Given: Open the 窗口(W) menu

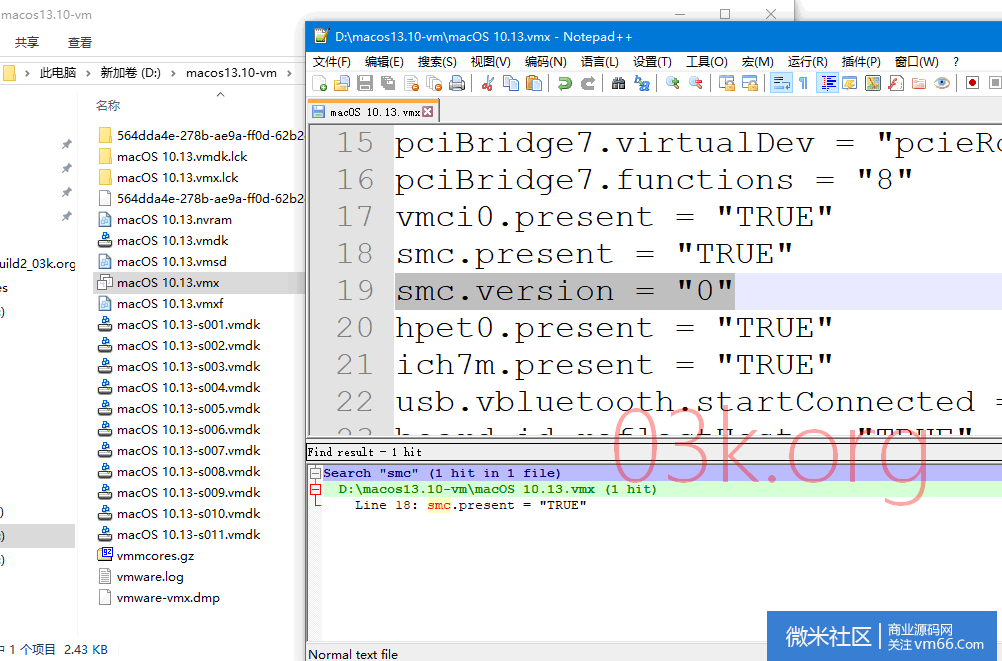Looking at the screenshot, I should tap(916, 61).
